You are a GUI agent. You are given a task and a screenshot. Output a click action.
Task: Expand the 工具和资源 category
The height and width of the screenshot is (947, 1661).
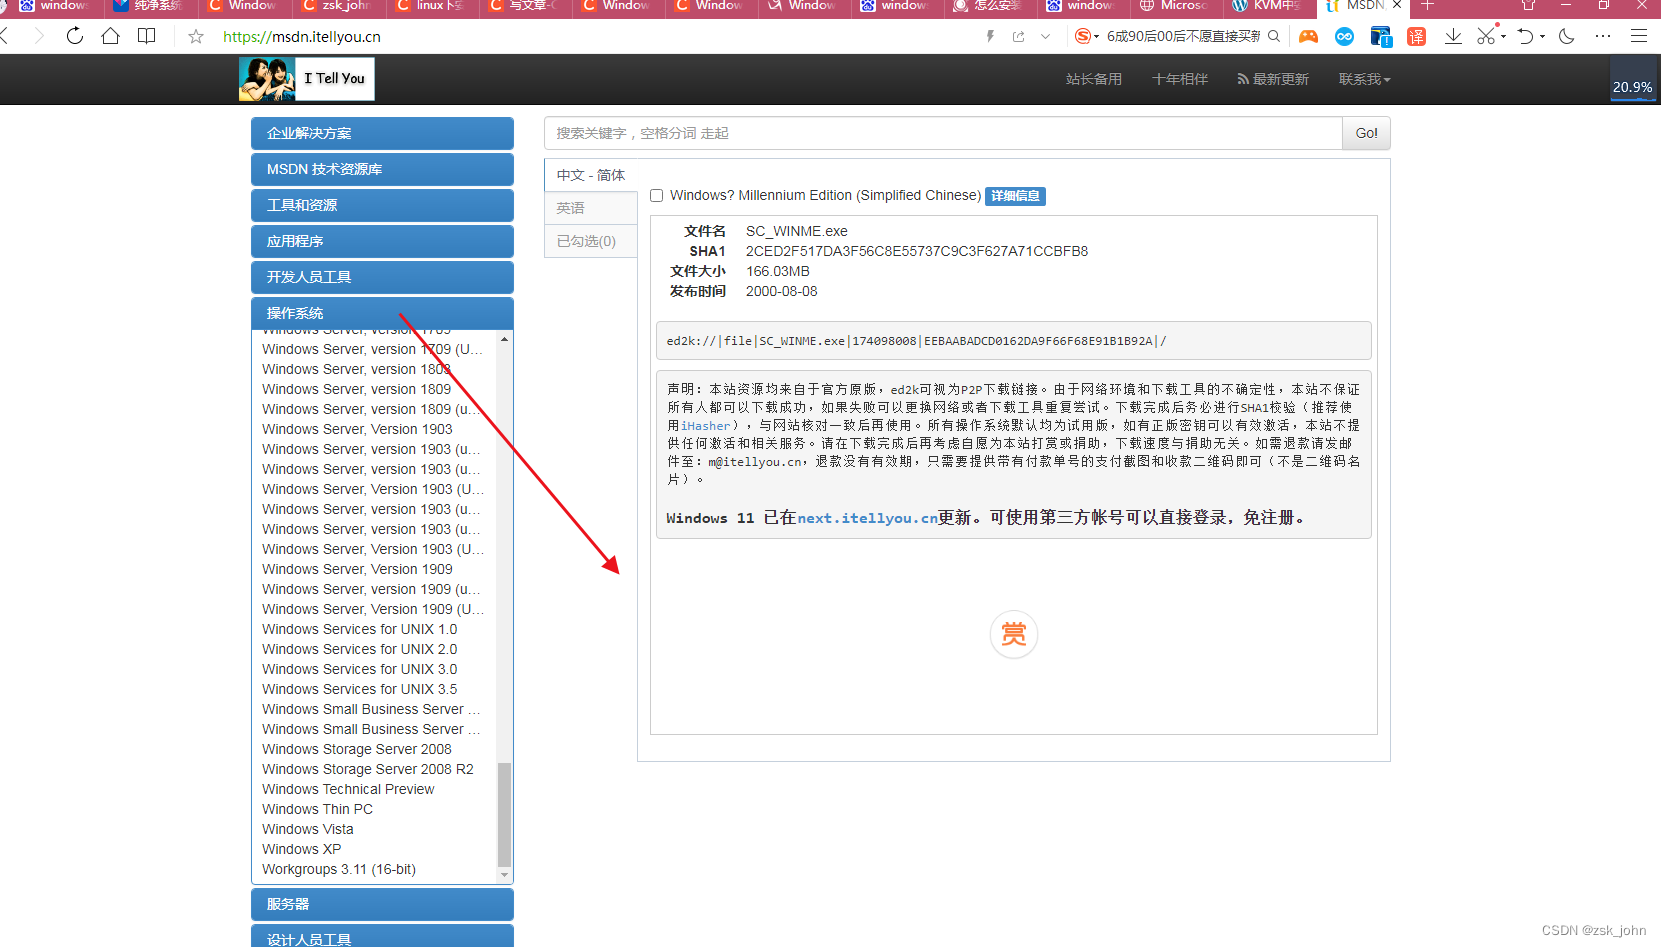pyautogui.click(x=382, y=205)
